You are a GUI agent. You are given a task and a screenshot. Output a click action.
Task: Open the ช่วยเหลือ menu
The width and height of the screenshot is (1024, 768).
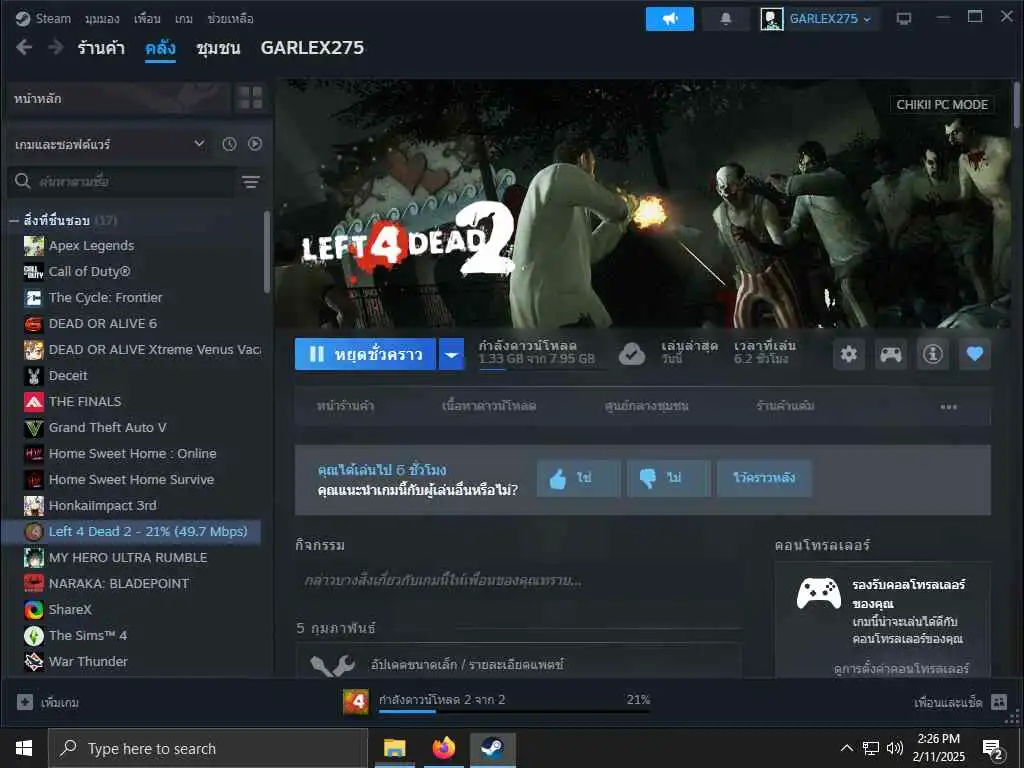[x=230, y=19]
